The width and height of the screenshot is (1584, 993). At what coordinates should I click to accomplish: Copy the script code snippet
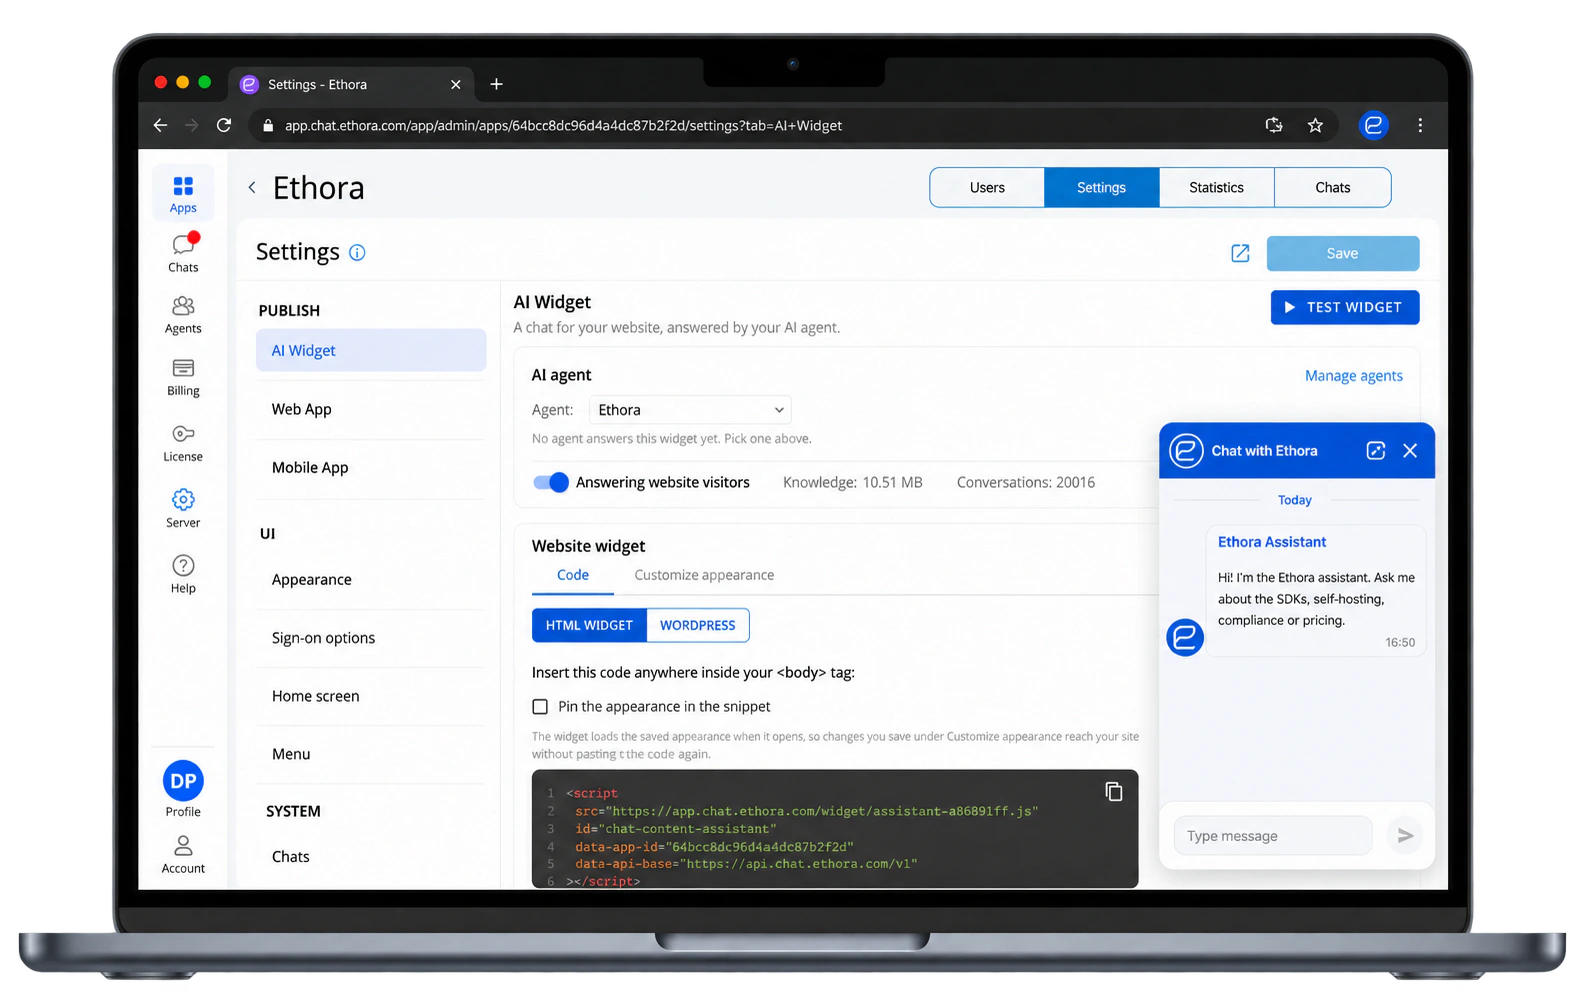[1113, 792]
